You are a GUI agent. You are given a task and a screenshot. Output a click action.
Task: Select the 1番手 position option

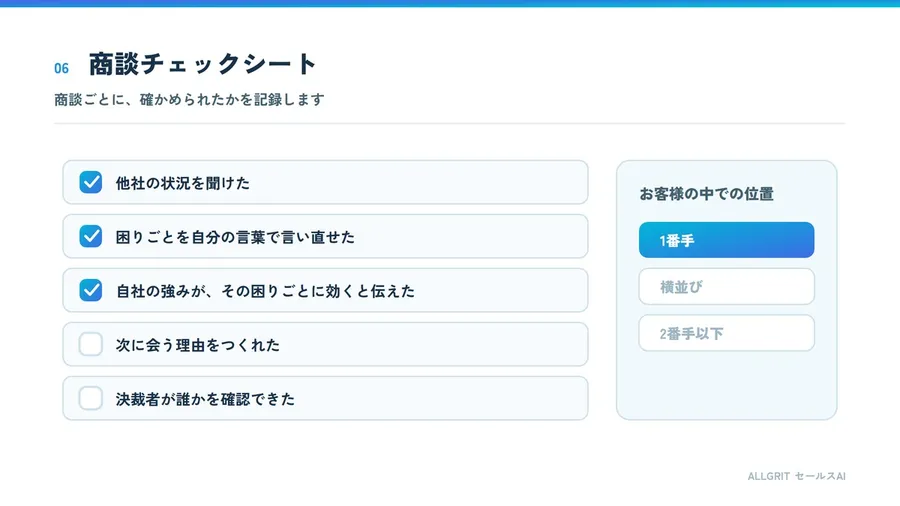726,240
